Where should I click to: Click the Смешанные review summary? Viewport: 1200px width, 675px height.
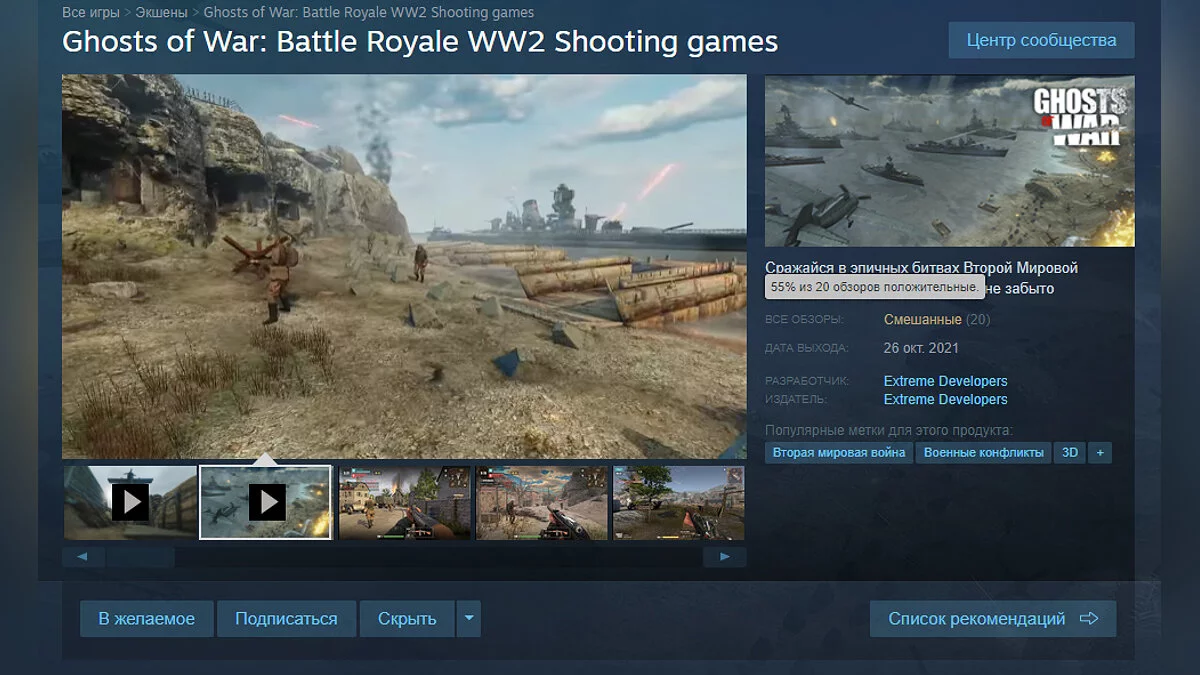(922, 320)
